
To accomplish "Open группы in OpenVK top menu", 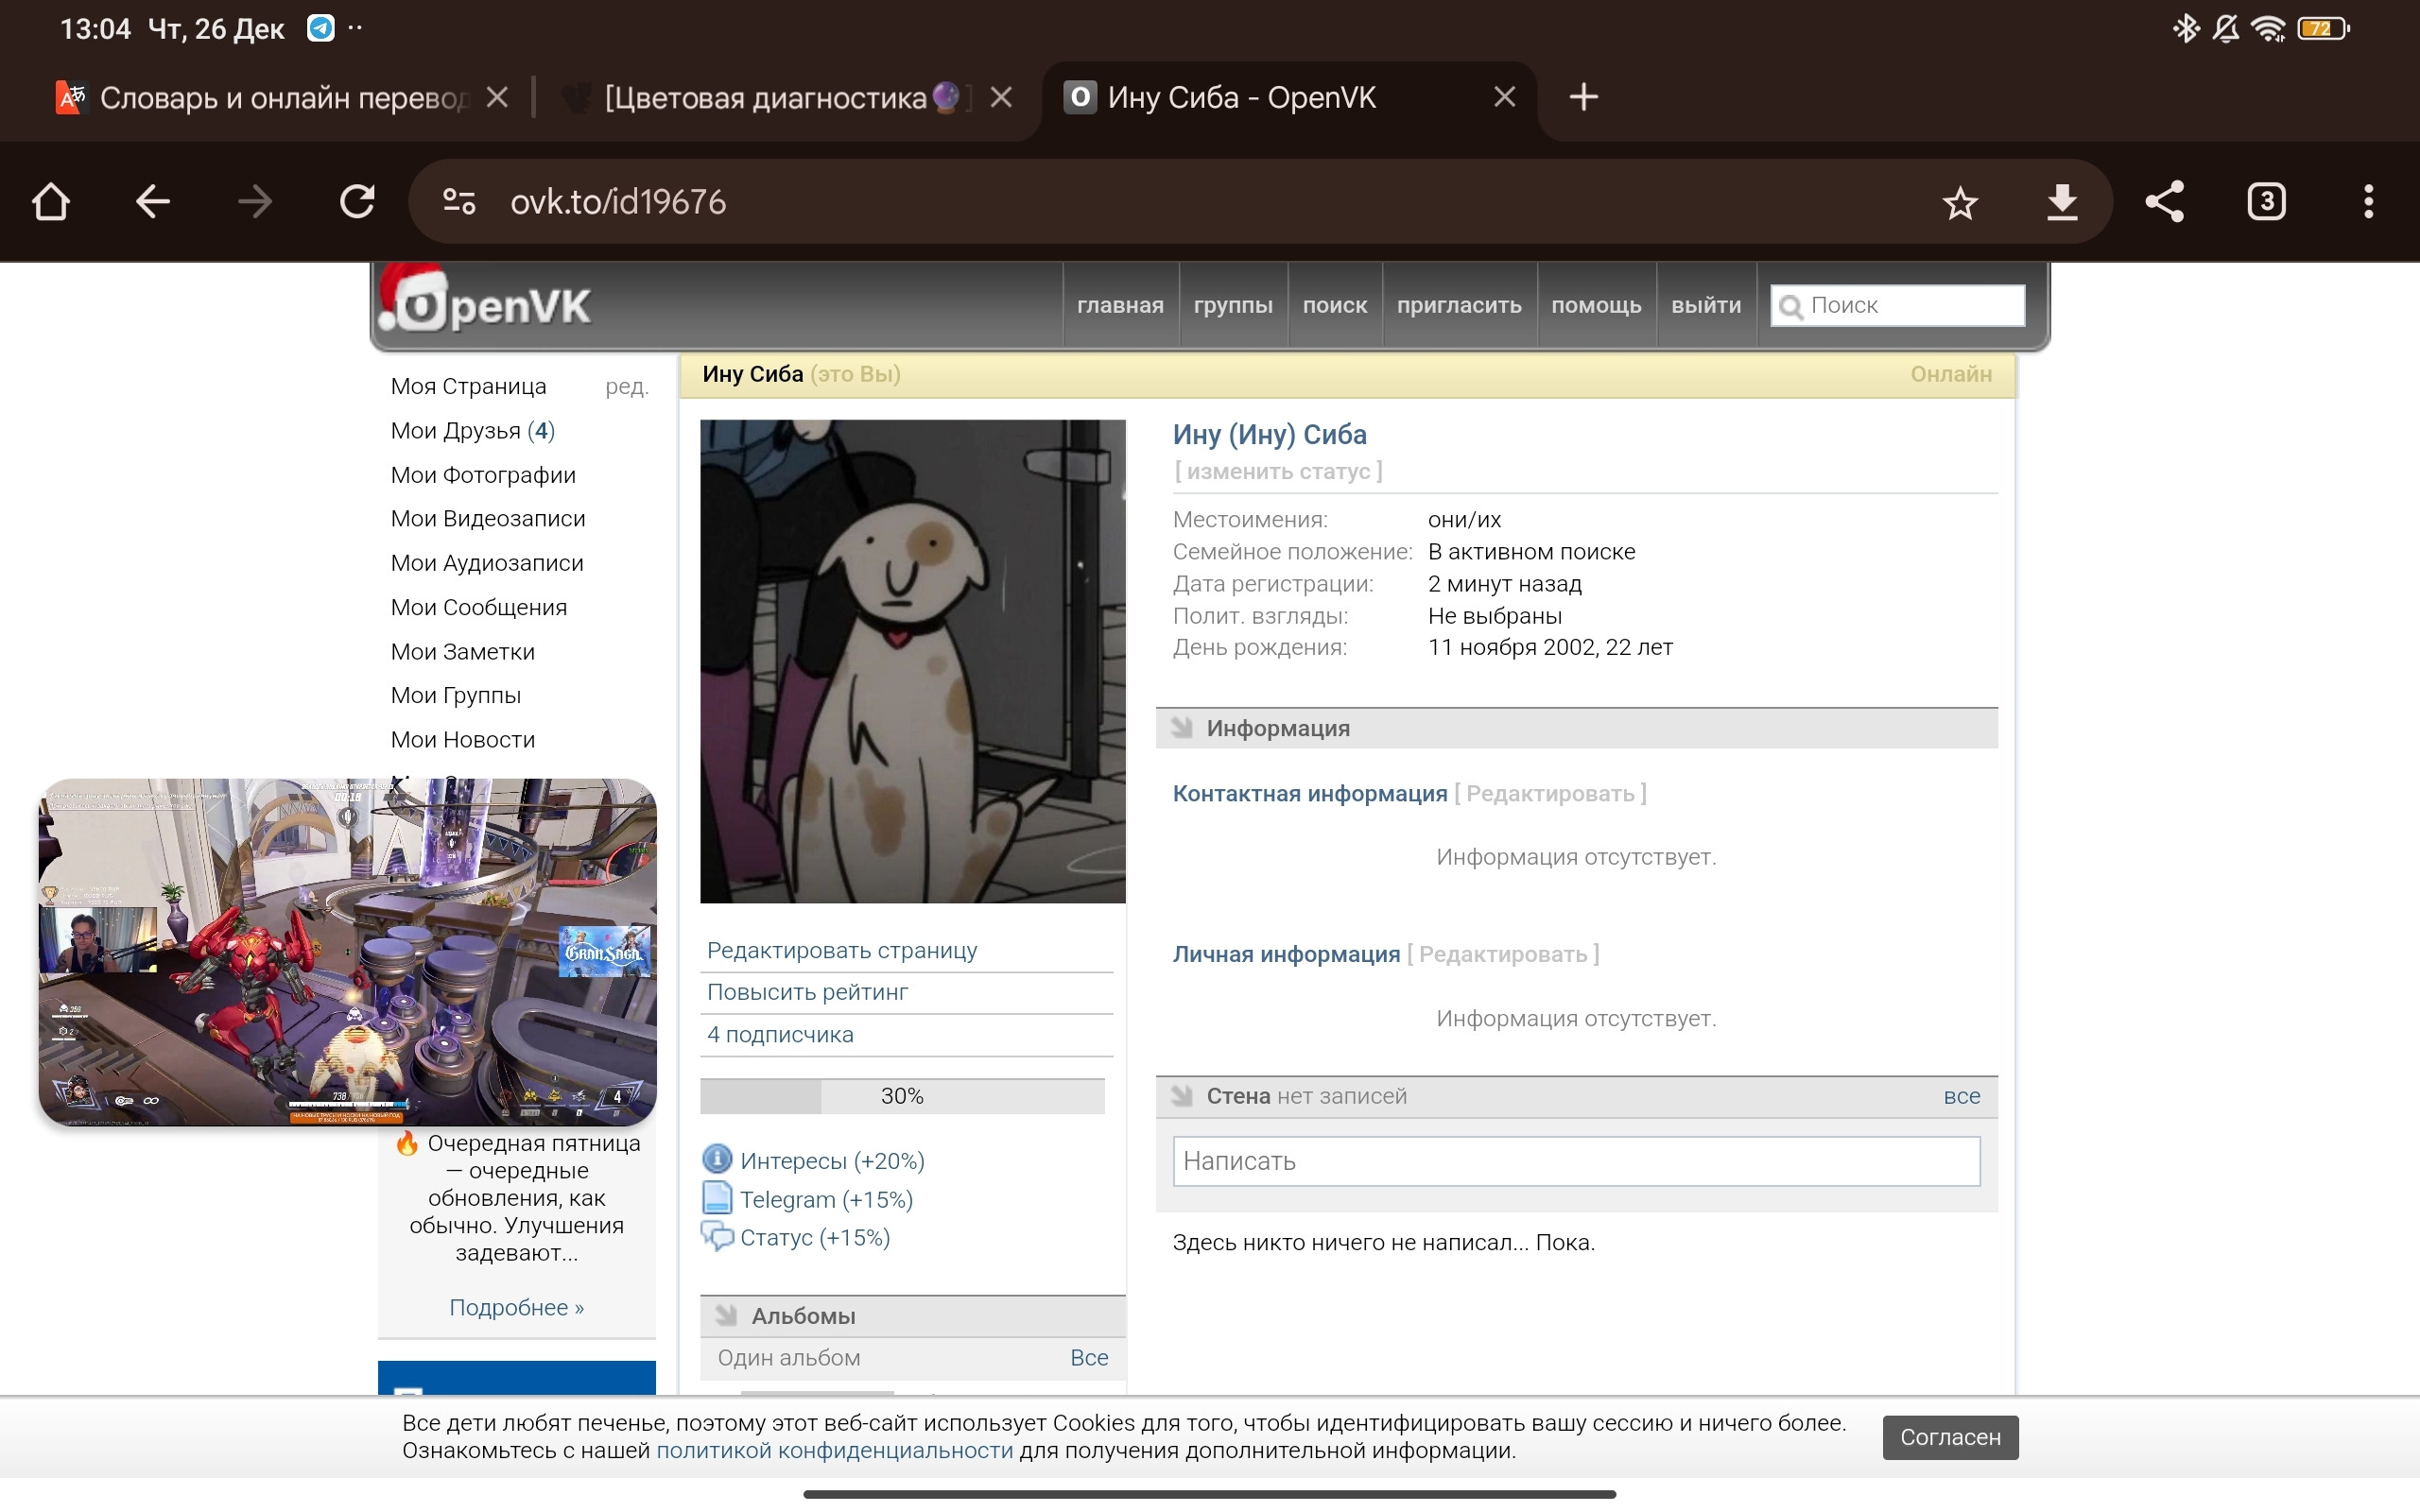I will click(1232, 305).
